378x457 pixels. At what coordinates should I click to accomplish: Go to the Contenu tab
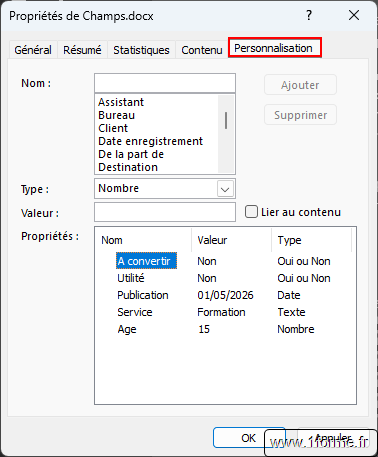(202, 50)
